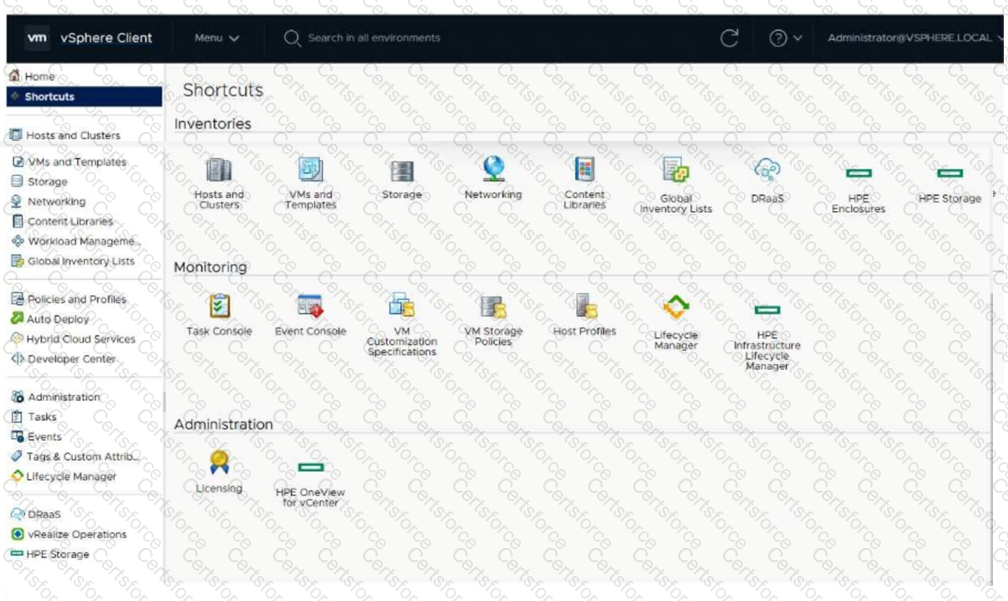Select Home in the left navigation
Viewport: 1008px width, 601px height.
coord(40,76)
